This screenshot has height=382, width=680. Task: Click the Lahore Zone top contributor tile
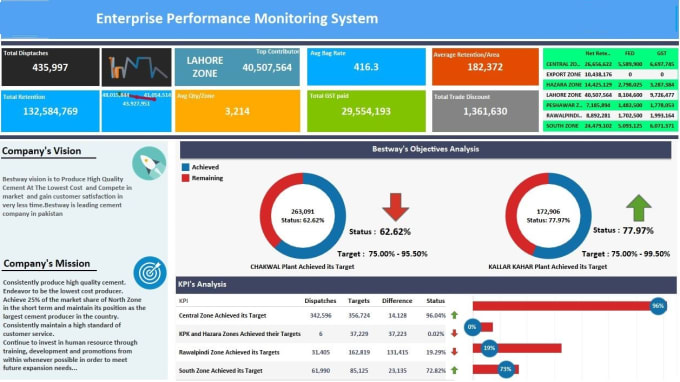click(237, 67)
